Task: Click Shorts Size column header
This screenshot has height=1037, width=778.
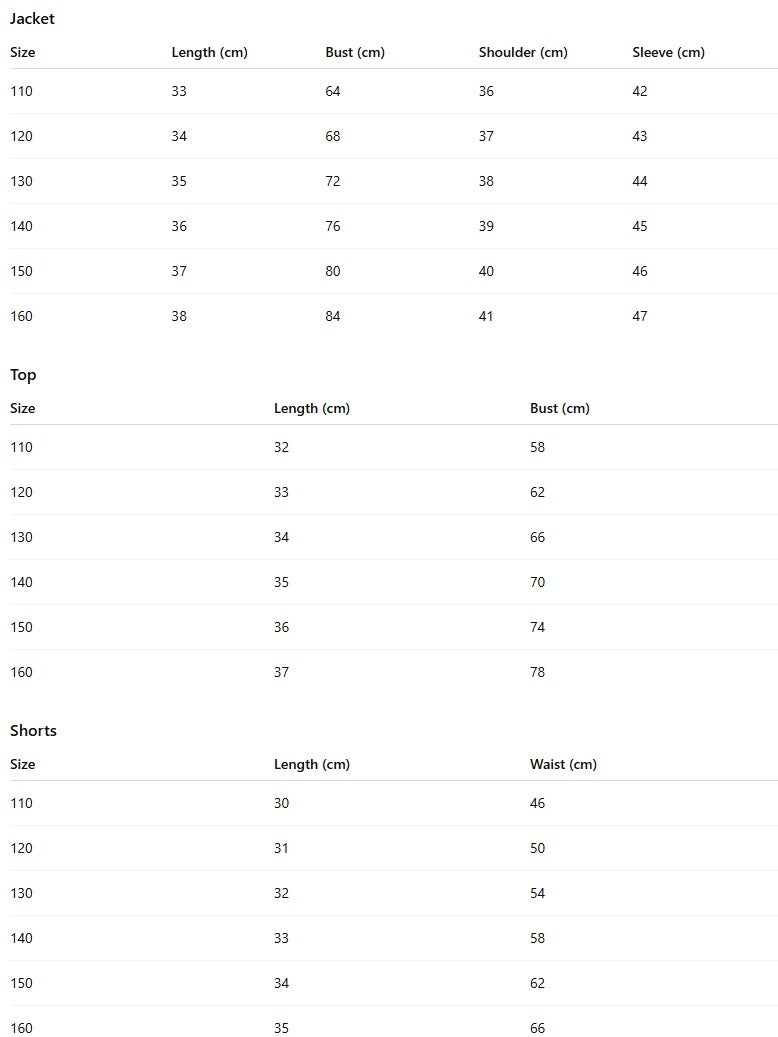Action: point(22,765)
